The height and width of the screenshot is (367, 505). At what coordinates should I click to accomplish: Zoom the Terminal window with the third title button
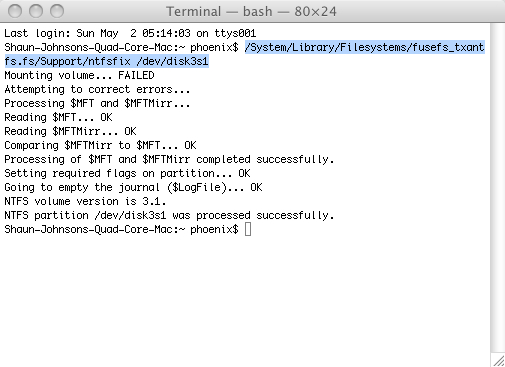click(x=57, y=11)
